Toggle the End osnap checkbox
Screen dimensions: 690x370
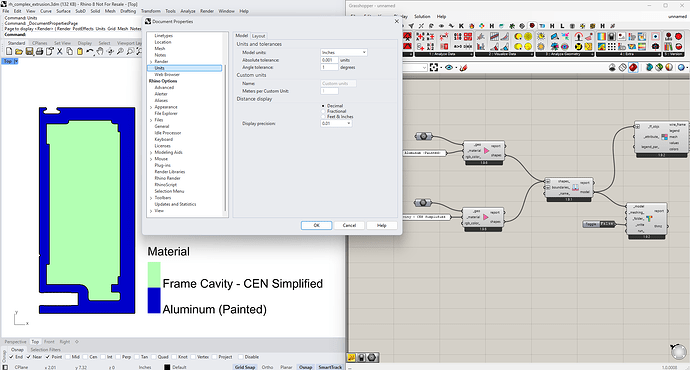(x=11, y=357)
